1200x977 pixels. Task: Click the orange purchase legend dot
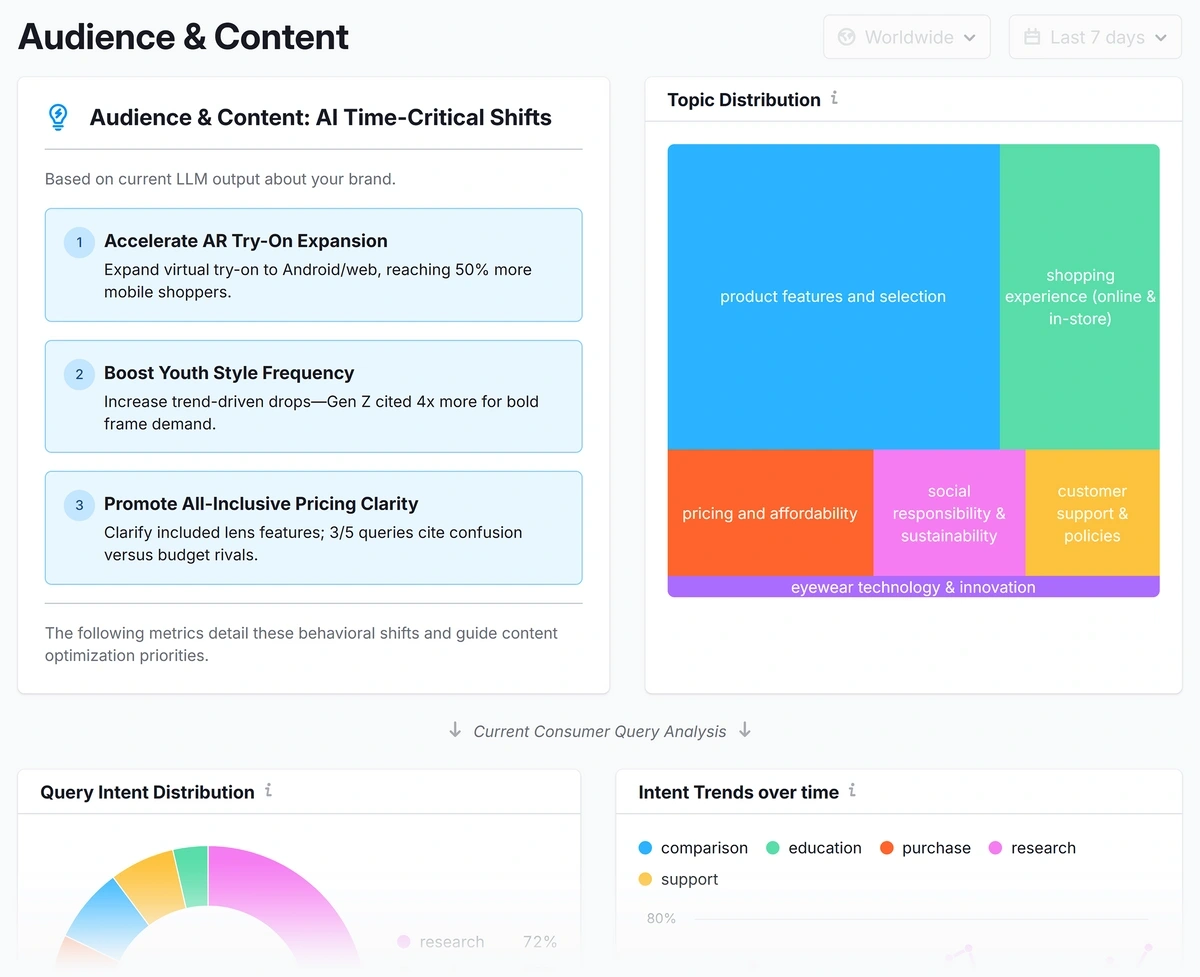tap(886, 848)
